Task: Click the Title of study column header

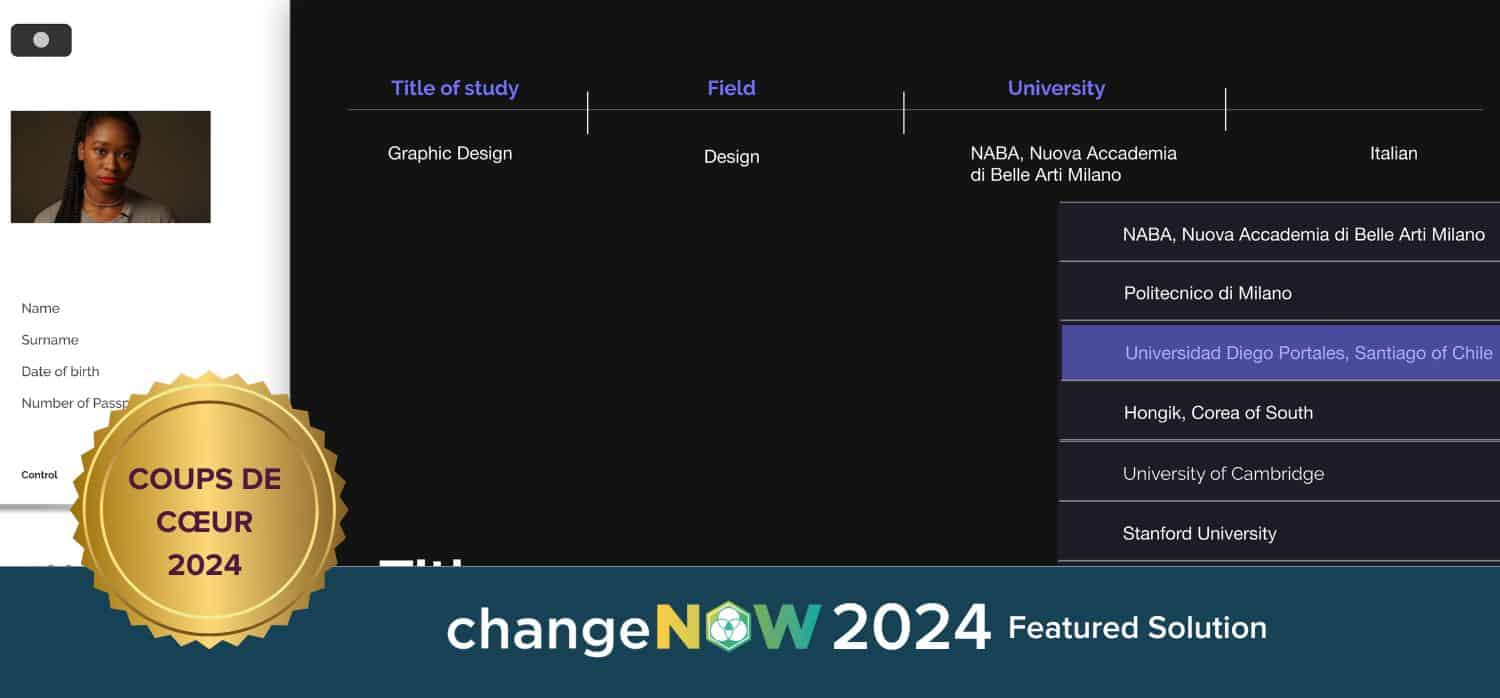Action: (455, 88)
